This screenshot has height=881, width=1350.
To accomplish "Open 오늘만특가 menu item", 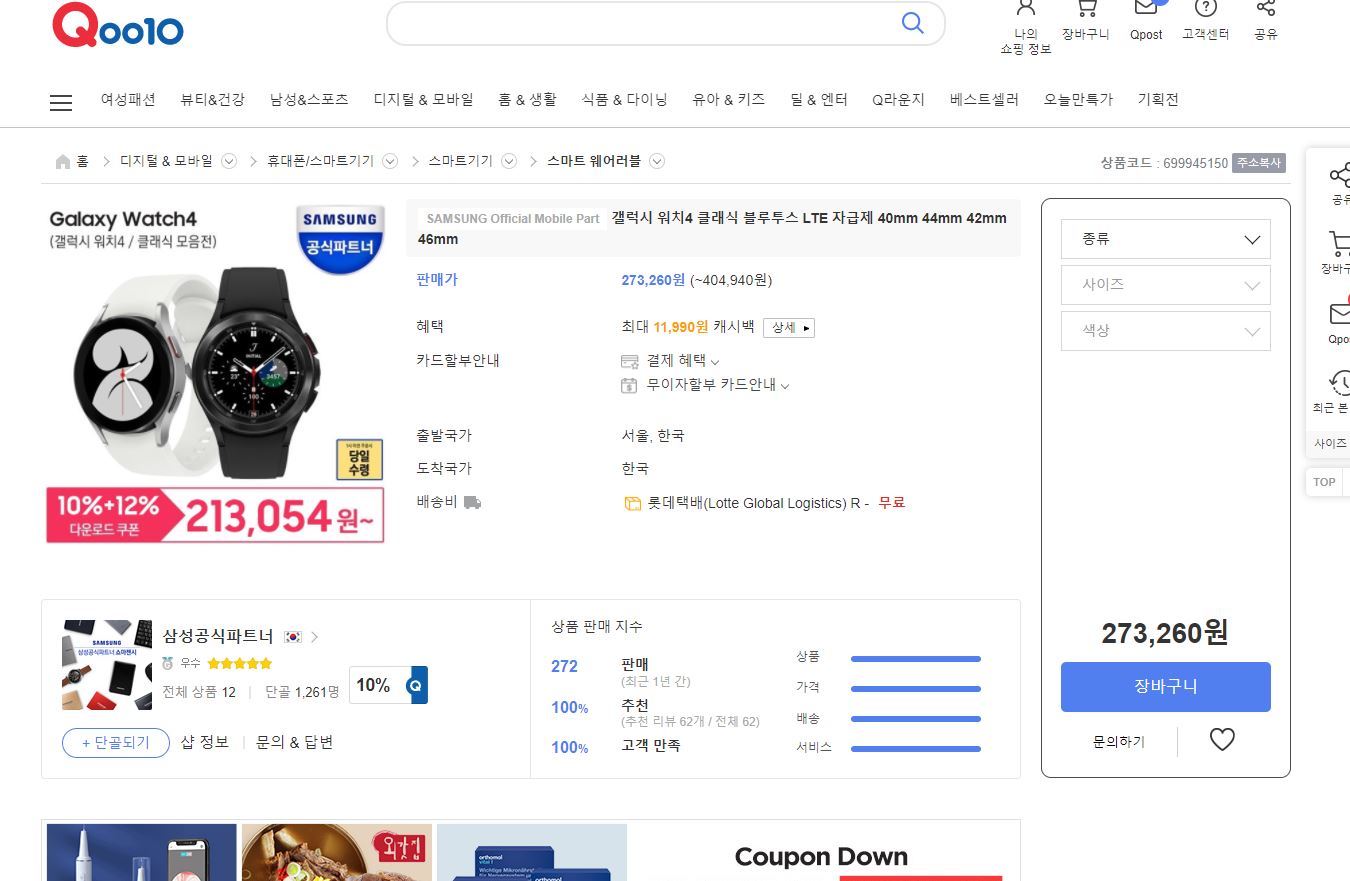I will point(1078,100).
